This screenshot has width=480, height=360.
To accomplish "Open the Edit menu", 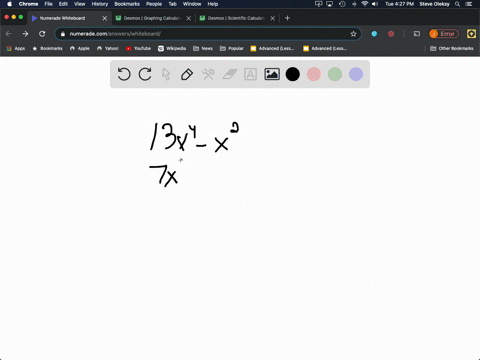I will 63,4.
